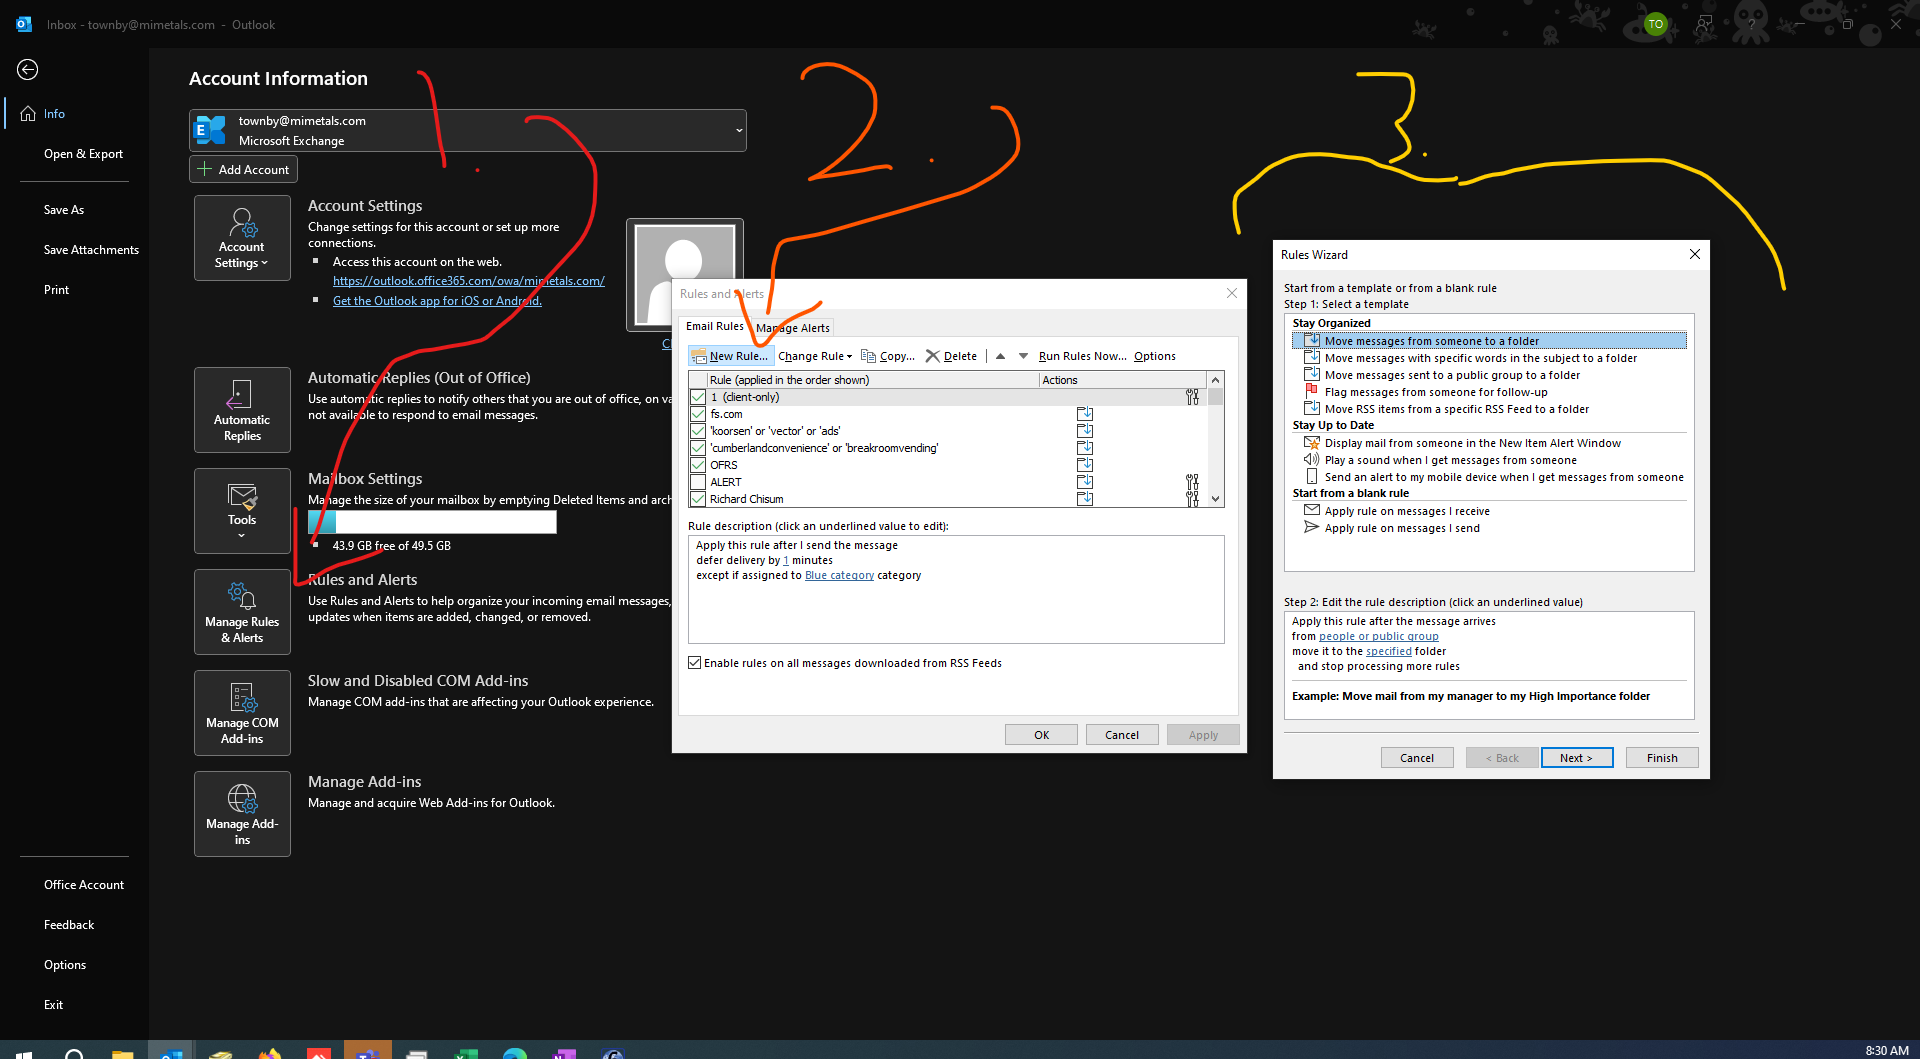This screenshot has width=1920, height=1059.
Task: Click client-only tools icon on ALERT row
Action: pos(1192,482)
